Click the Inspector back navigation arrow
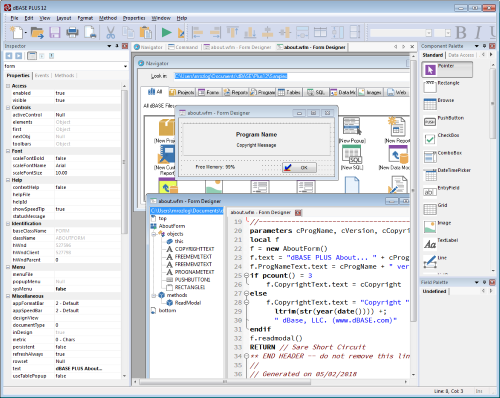Viewport: 500px width, 398px height. point(9,56)
